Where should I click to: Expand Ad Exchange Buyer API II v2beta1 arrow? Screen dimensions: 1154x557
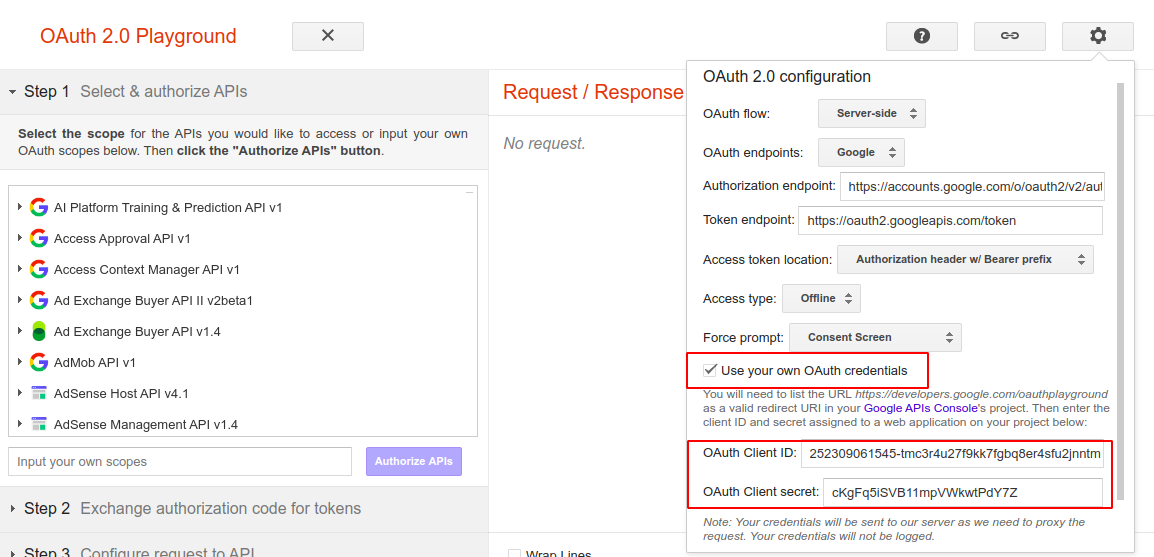(x=20, y=300)
